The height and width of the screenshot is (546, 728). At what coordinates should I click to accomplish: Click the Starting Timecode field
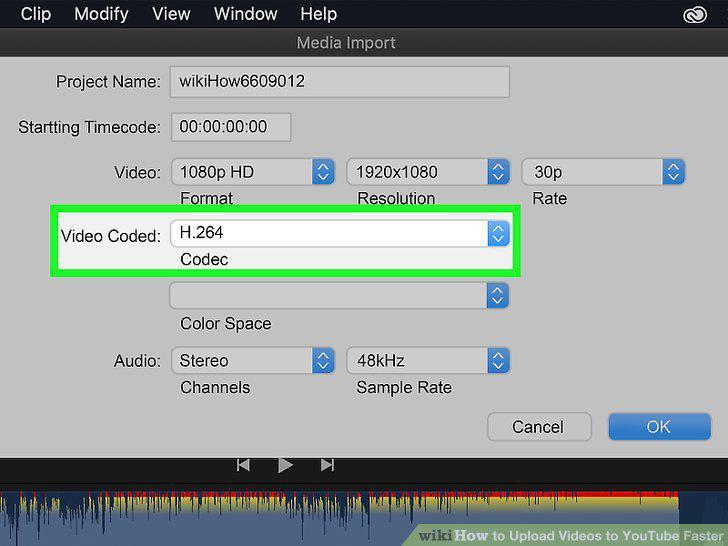231,127
